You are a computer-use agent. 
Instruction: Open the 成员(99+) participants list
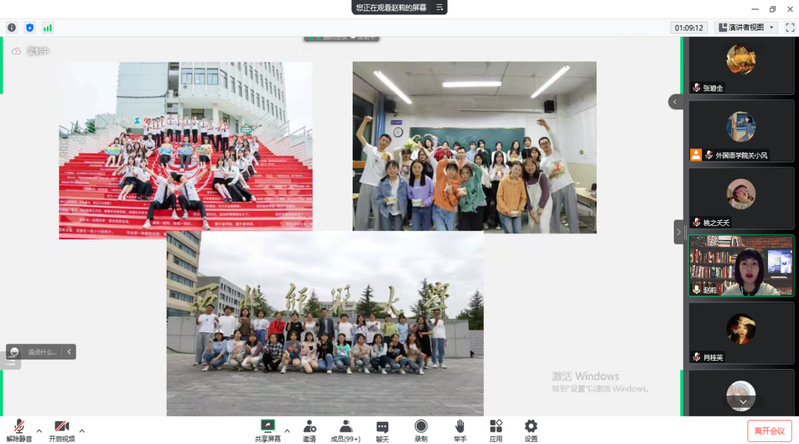point(345,429)
